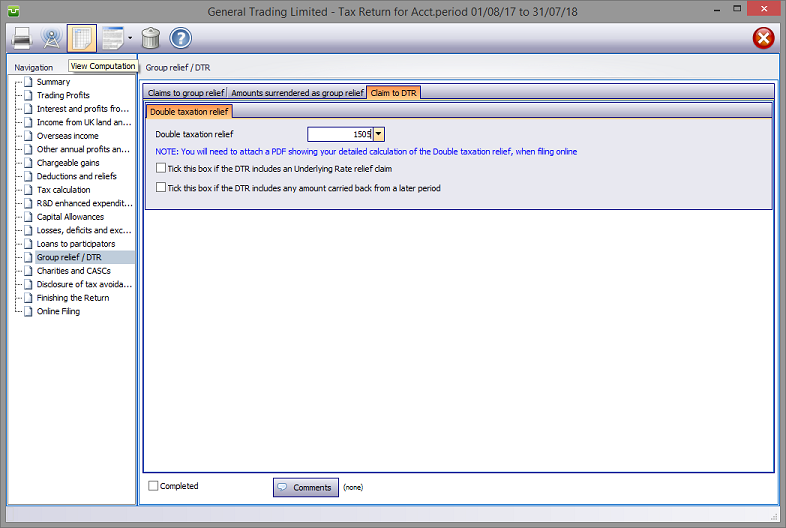Click the Double taxation relief amount field
Screen dimensions: 786x528
coord(340,134)
